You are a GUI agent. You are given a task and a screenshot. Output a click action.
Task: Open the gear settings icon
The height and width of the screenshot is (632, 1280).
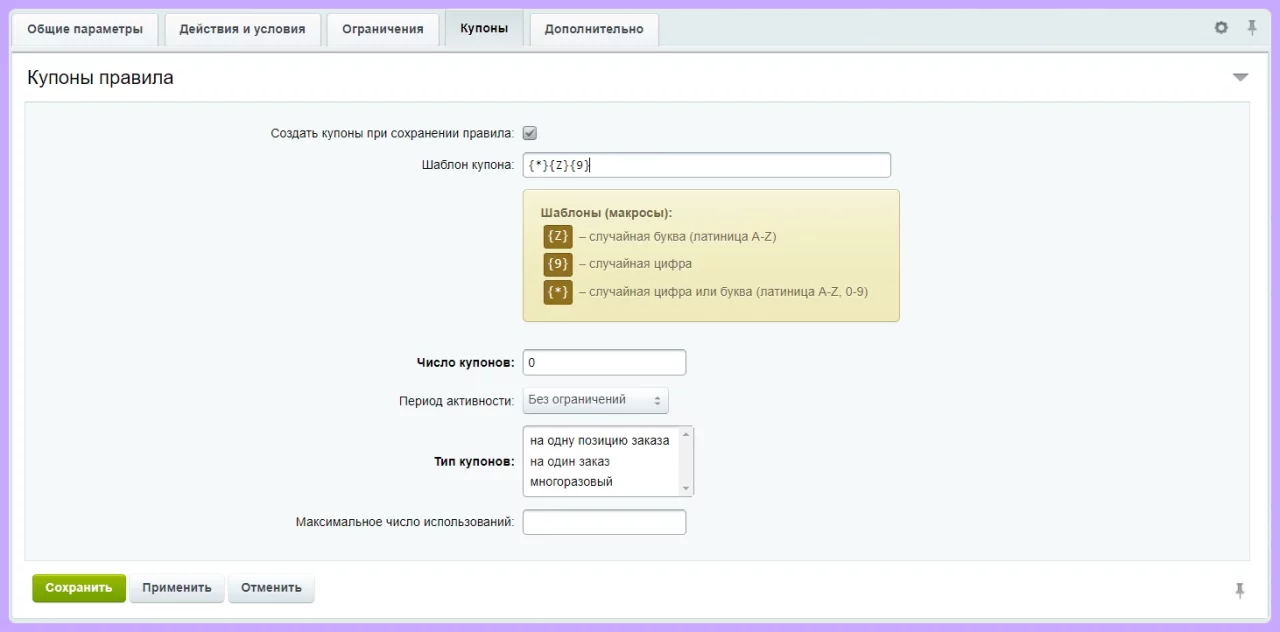point(1221,28)
